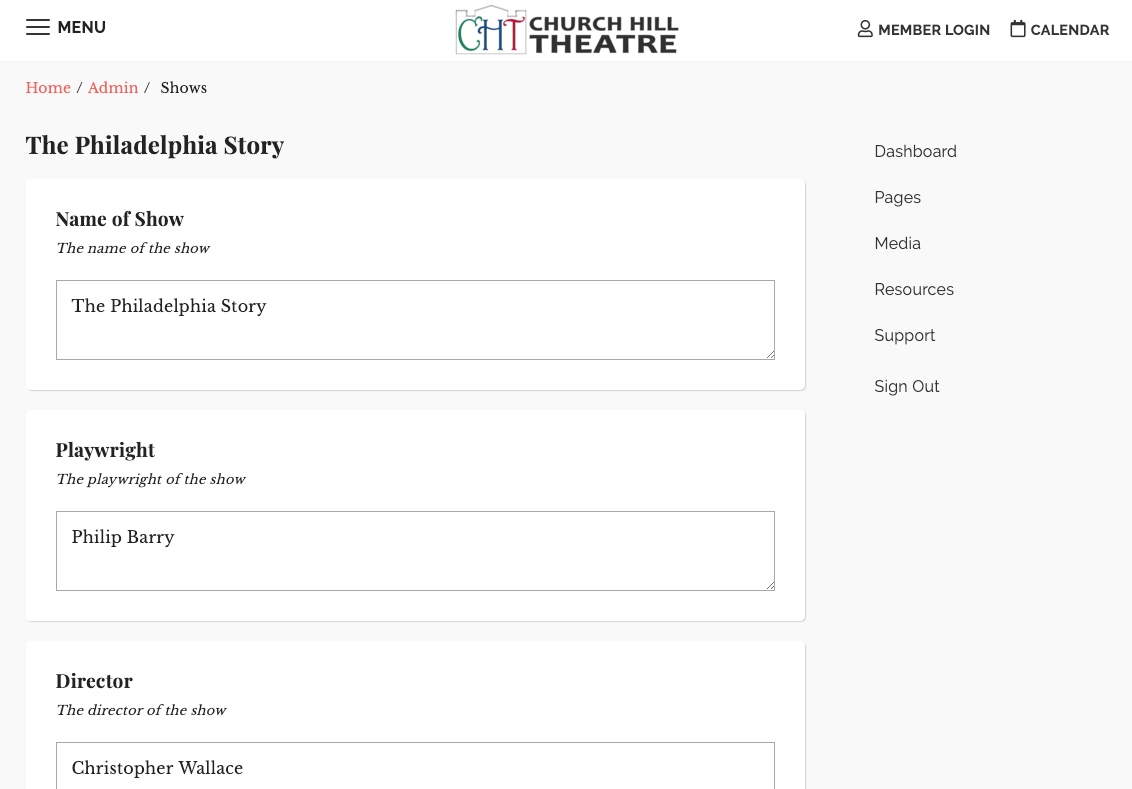
Task: Focus the Name of Show text field
Action: [x=415, y=320]
